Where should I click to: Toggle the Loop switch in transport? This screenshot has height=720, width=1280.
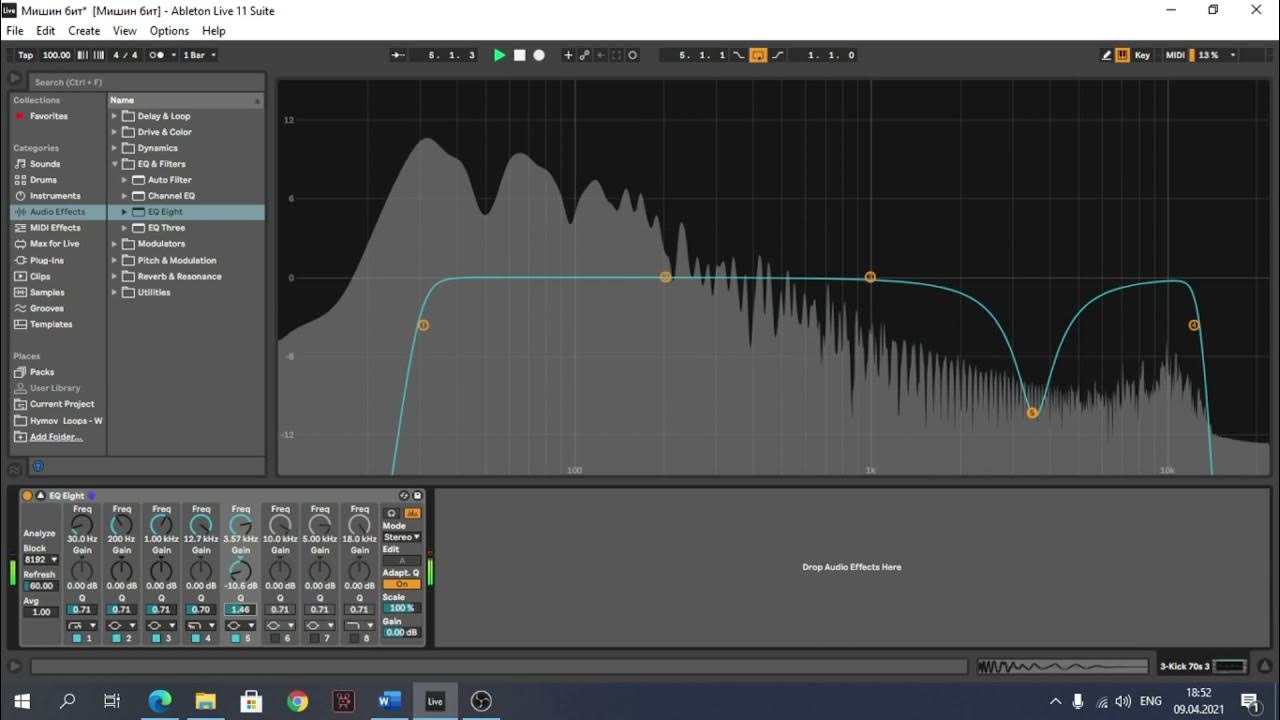[758, 55]
